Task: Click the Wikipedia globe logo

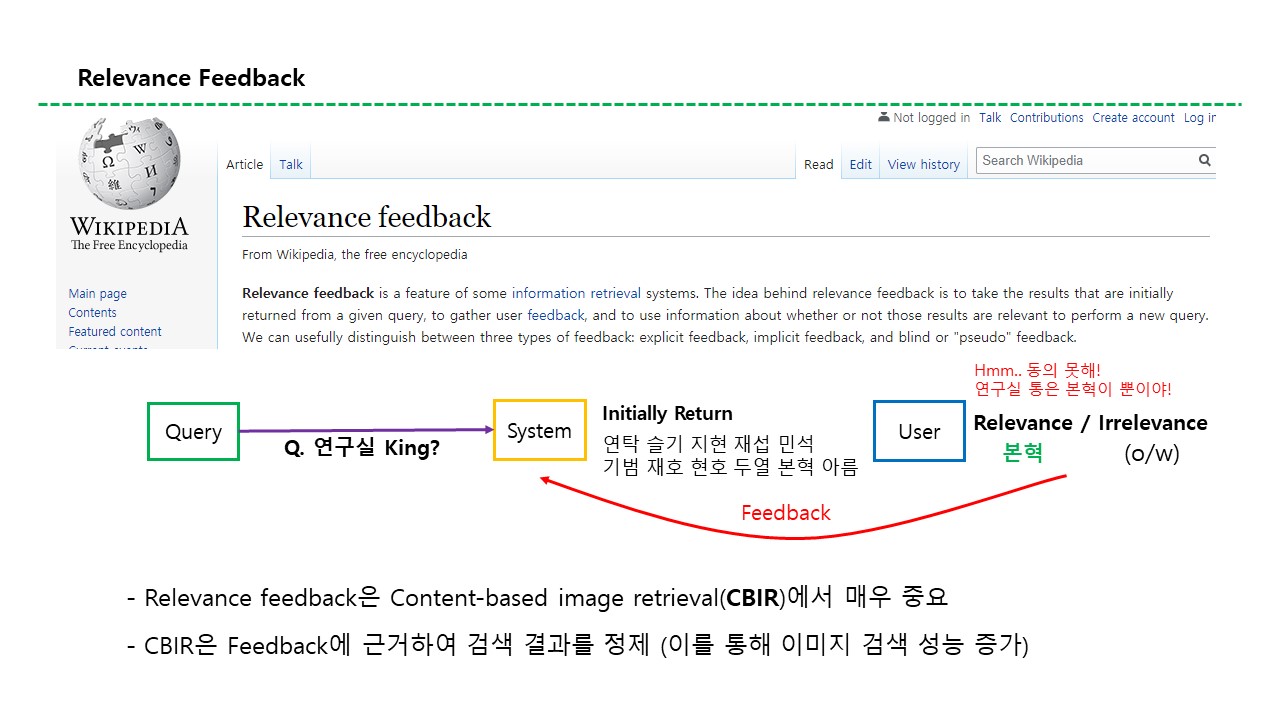Action: 130,164
